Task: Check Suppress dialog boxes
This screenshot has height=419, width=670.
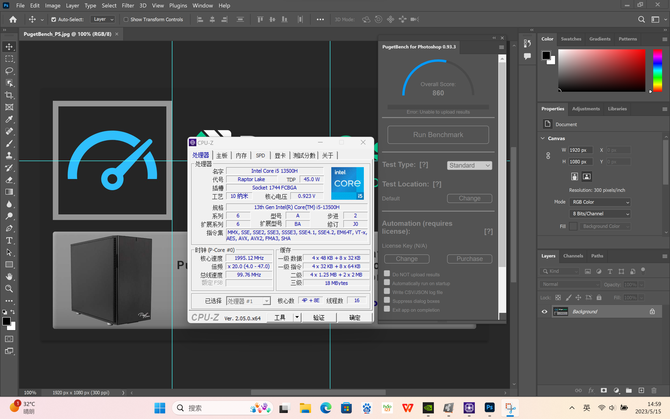Action: point(387,300)
